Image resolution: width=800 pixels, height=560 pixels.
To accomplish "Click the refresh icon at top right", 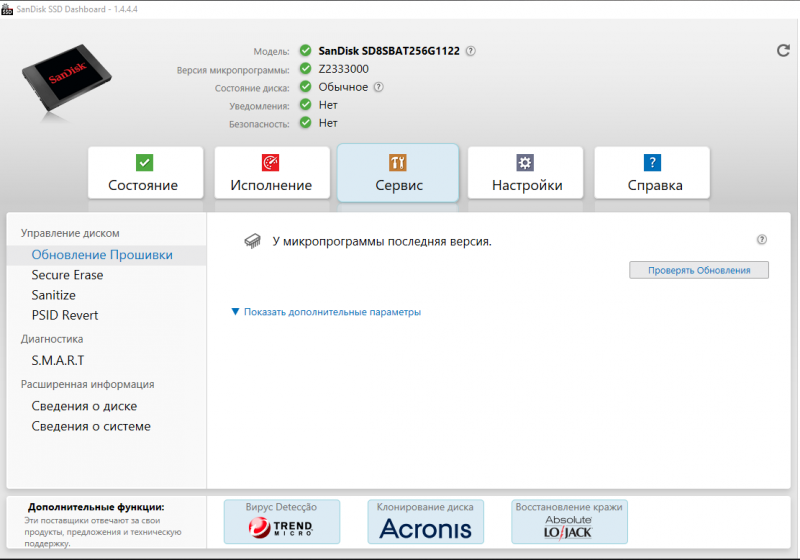I will pyautogui.click(x=783, y=50).
